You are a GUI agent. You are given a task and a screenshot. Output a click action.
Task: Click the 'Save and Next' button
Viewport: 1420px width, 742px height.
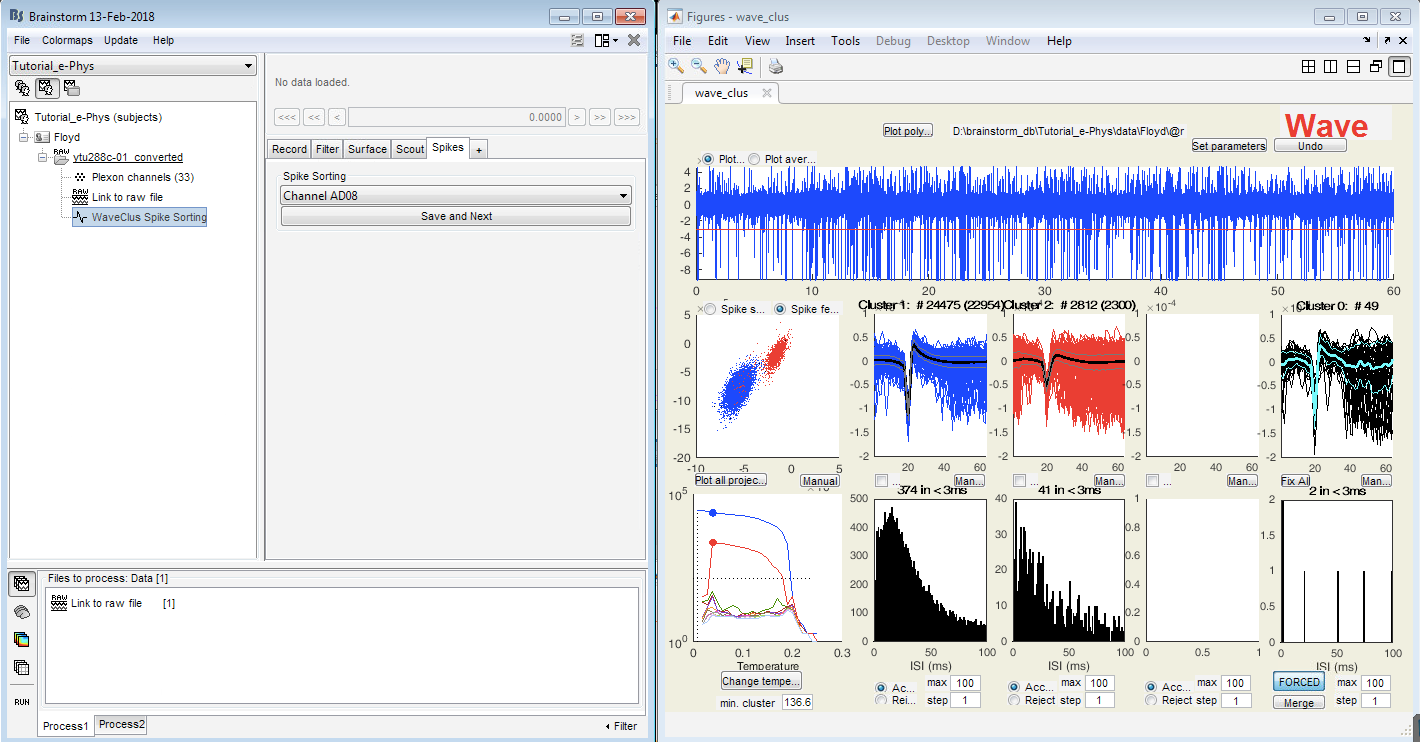point(456,216)
